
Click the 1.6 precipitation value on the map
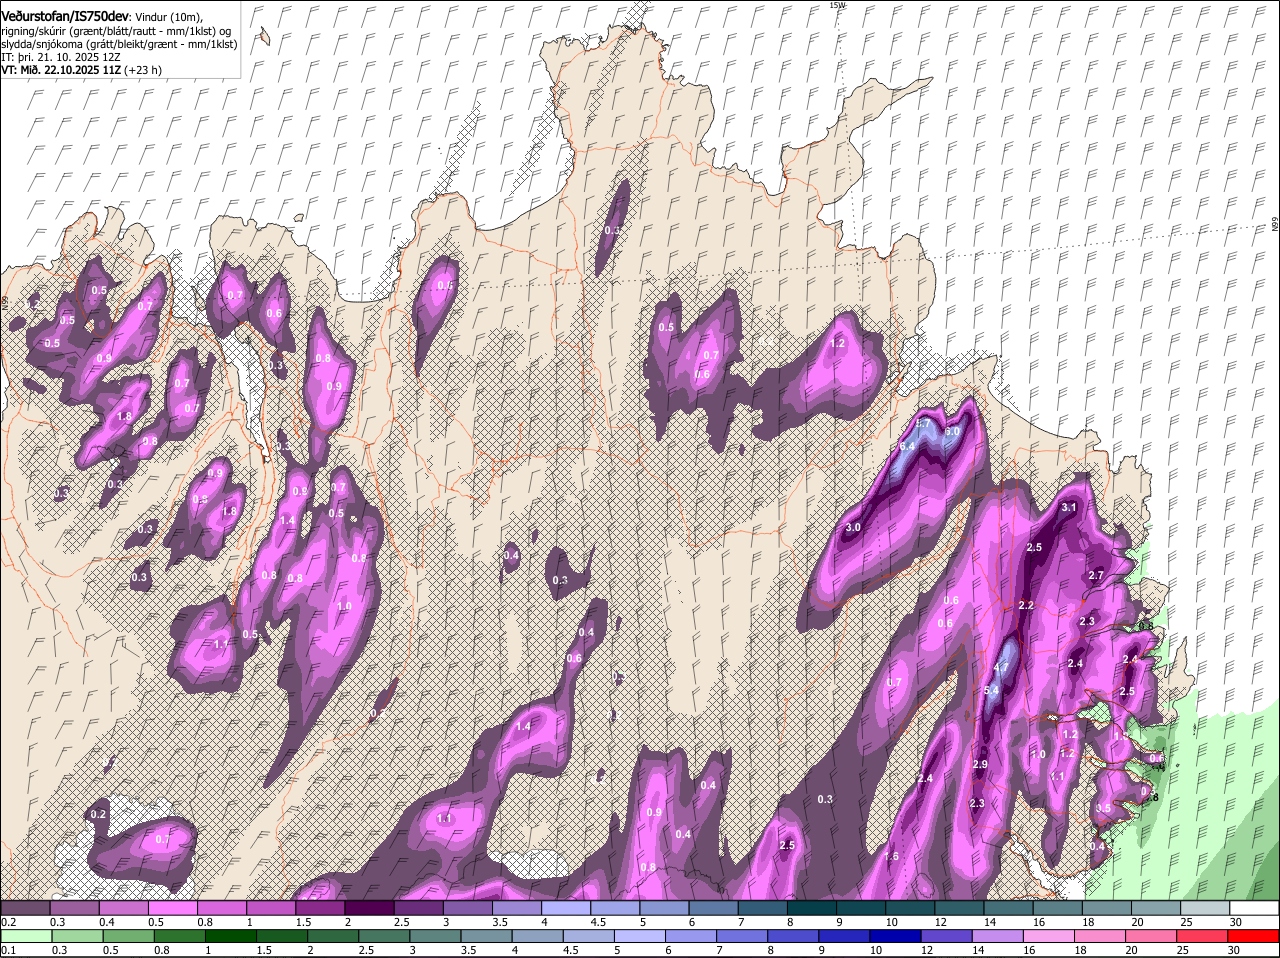click(x=892, y=857)
